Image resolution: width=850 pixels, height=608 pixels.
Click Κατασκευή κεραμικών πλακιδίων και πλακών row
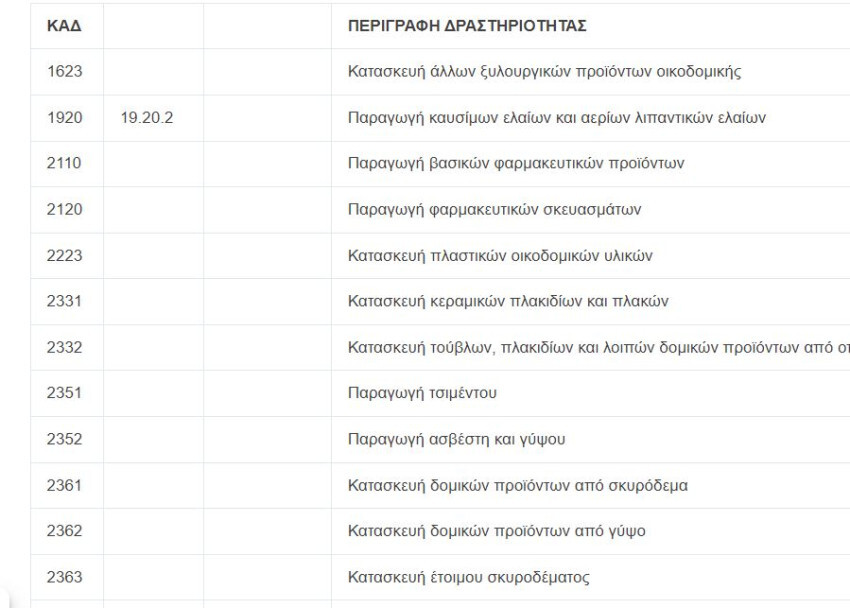(x=440, y=301)
